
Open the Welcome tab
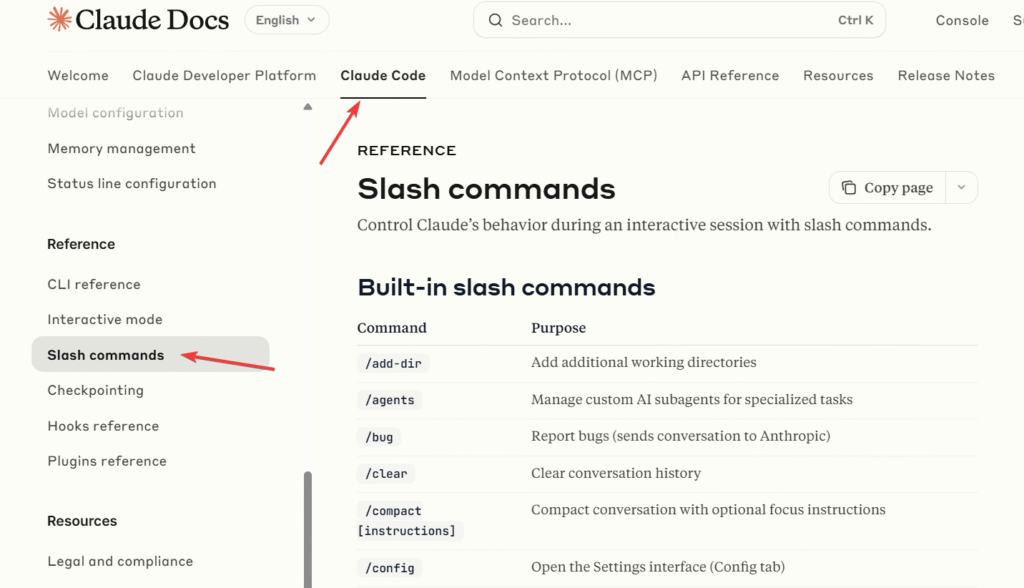(x=78, y=76)
